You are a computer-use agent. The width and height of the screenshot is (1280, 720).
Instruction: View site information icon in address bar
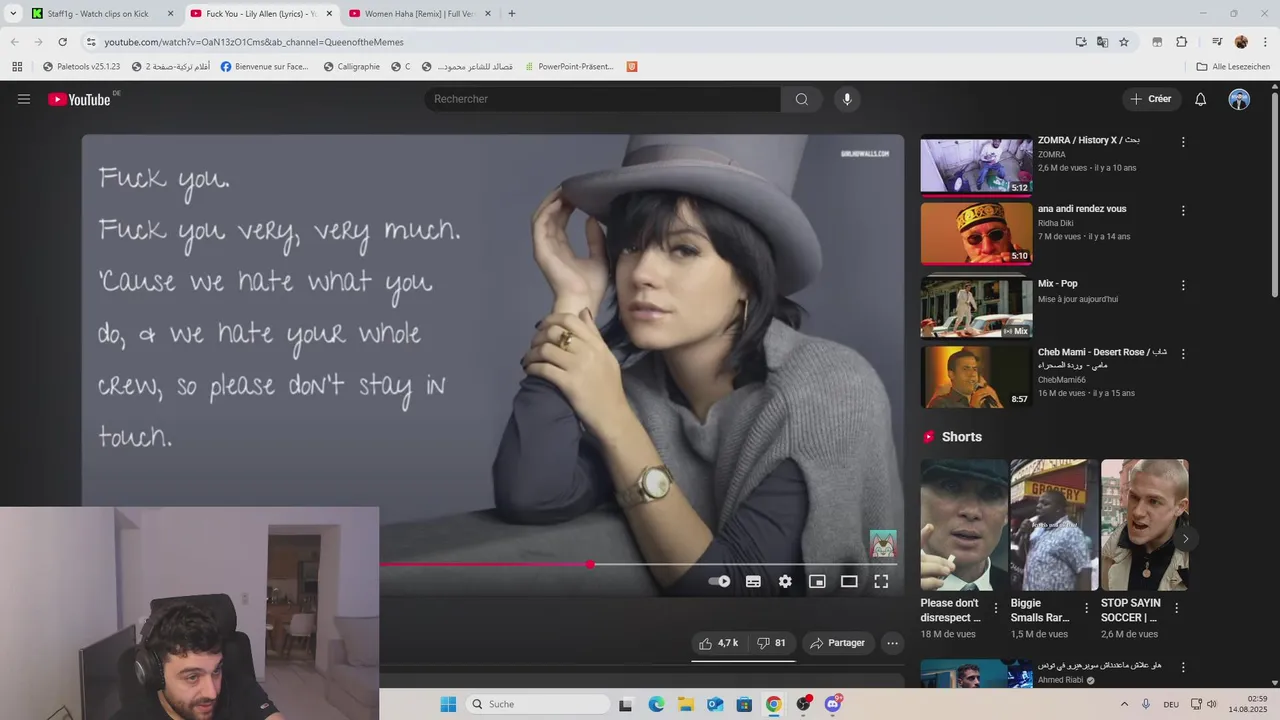pyautogui.click(x=91, y=42)
